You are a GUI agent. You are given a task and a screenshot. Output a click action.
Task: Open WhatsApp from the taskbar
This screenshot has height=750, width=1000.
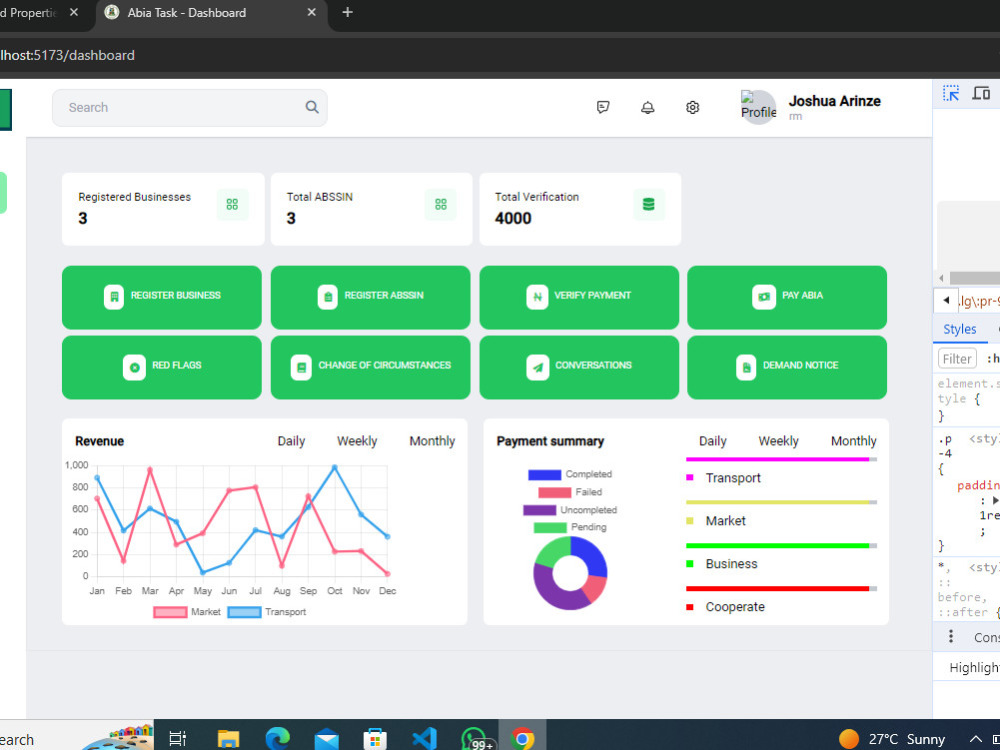tap(475, 739)
